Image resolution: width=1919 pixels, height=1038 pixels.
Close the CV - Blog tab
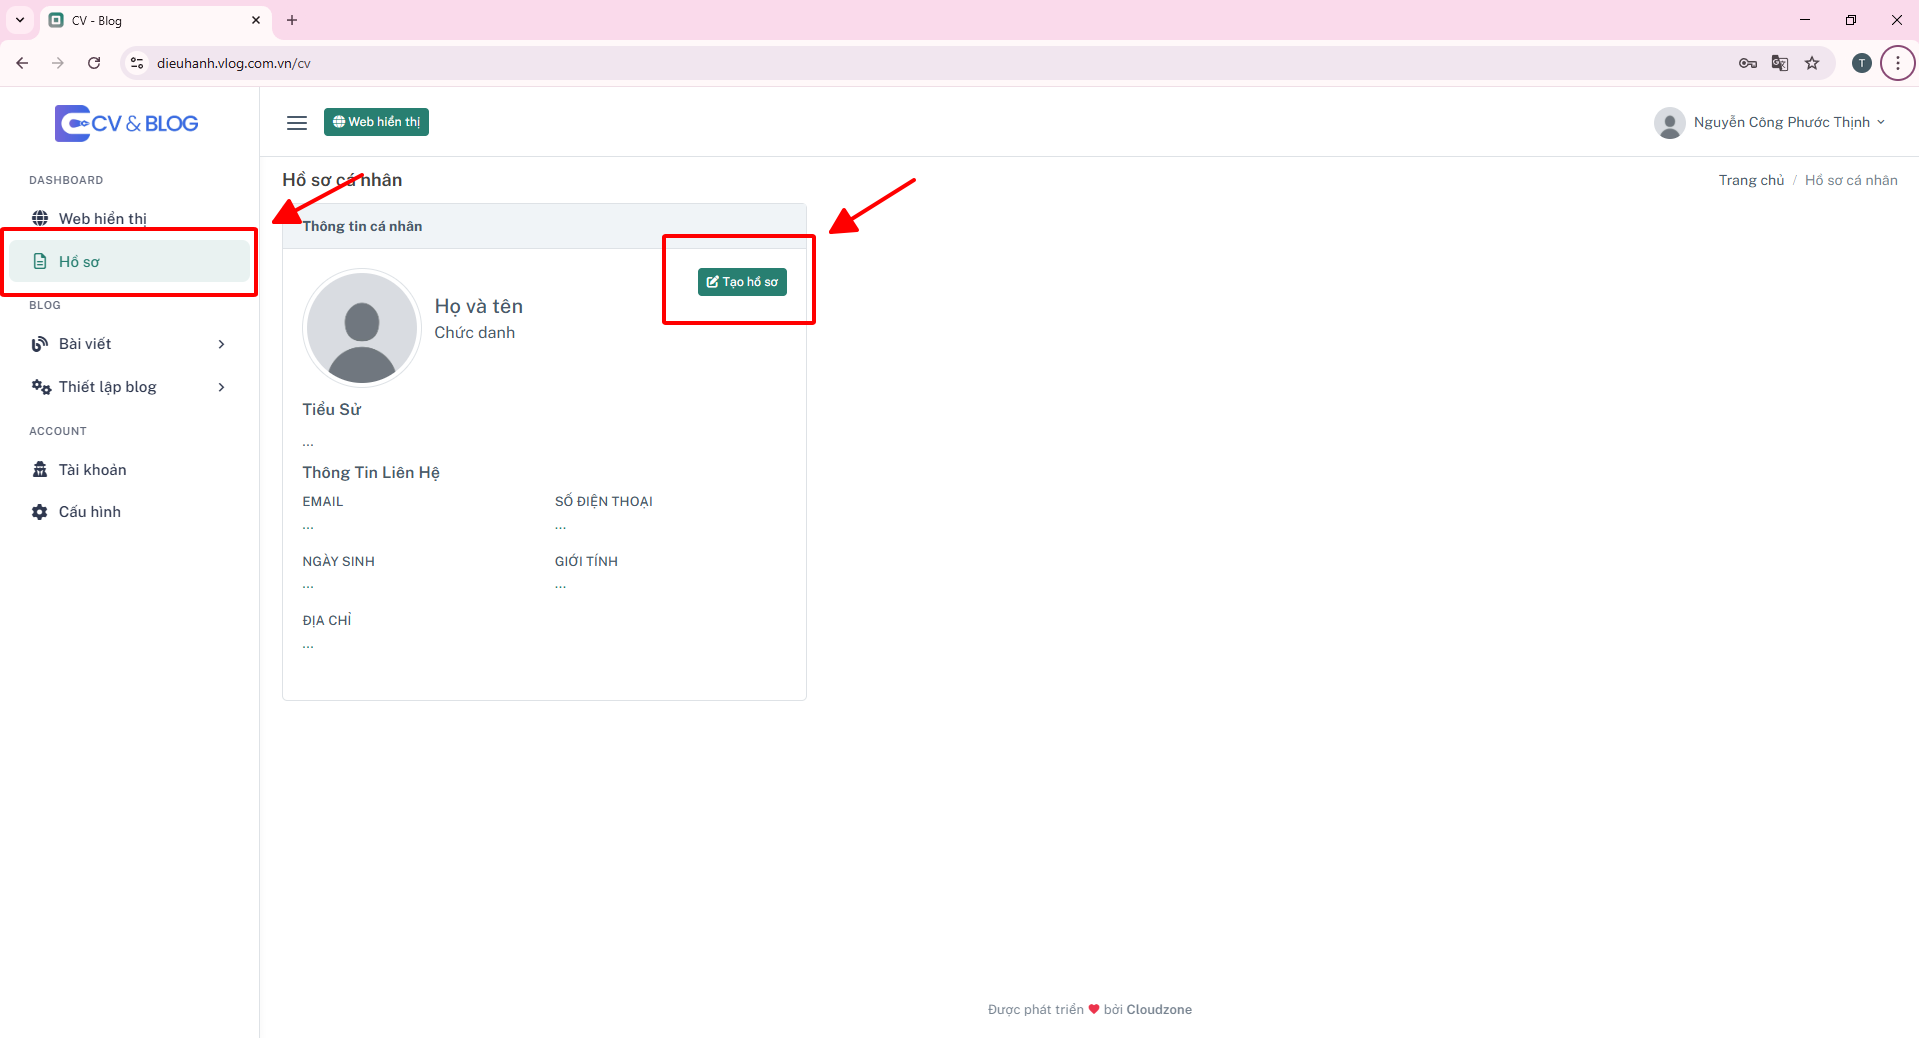[256, 20]
